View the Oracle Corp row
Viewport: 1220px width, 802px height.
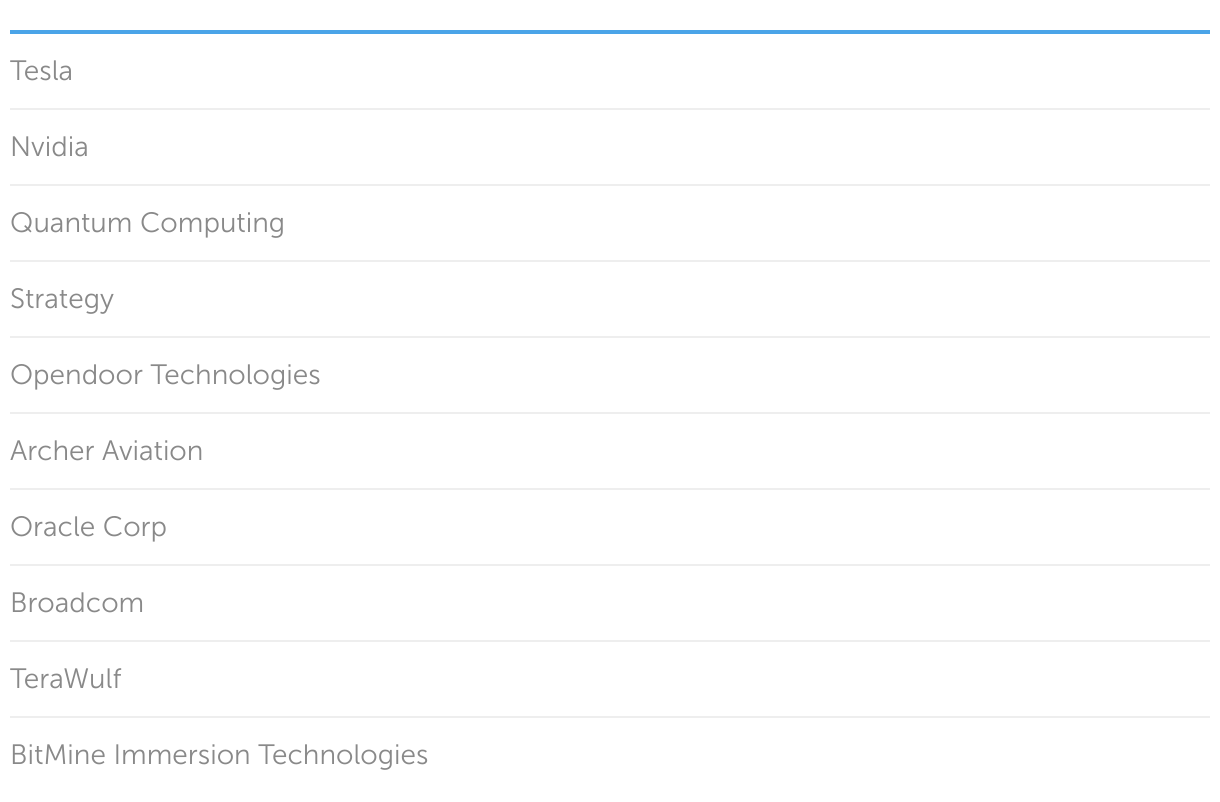[88, 527]
